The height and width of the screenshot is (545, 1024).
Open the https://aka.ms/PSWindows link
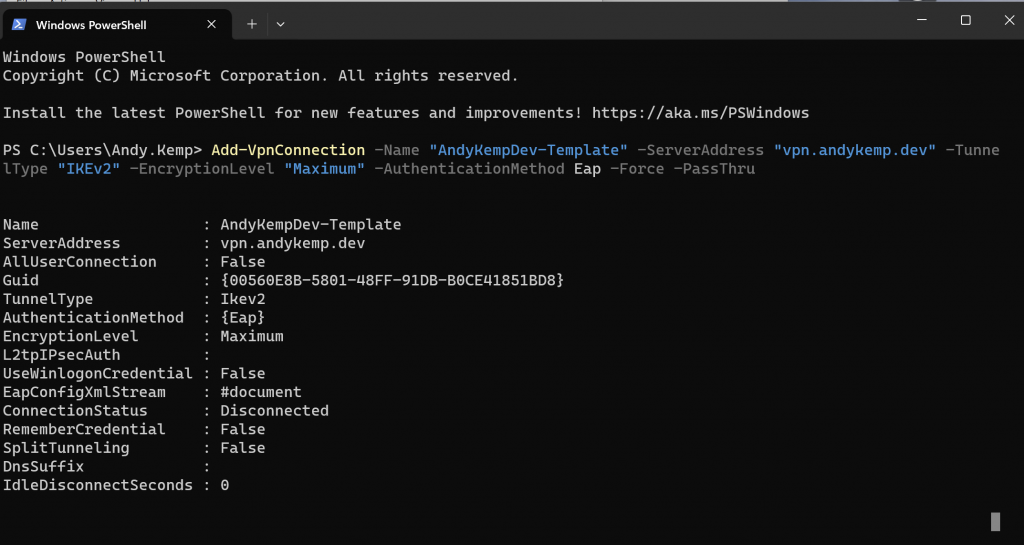pos(700,113)
